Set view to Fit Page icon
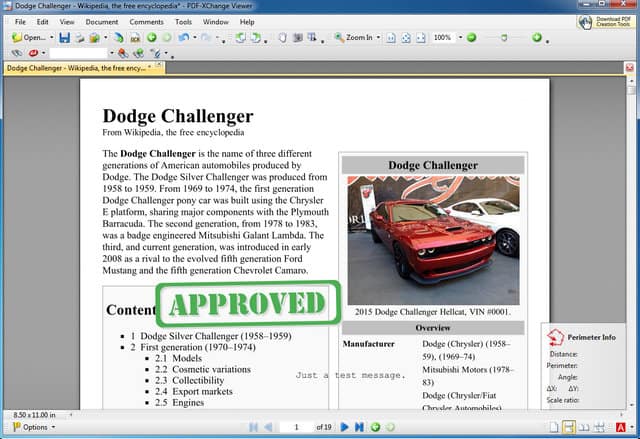Viewport: 640px width, 439px height. [406, 38]
